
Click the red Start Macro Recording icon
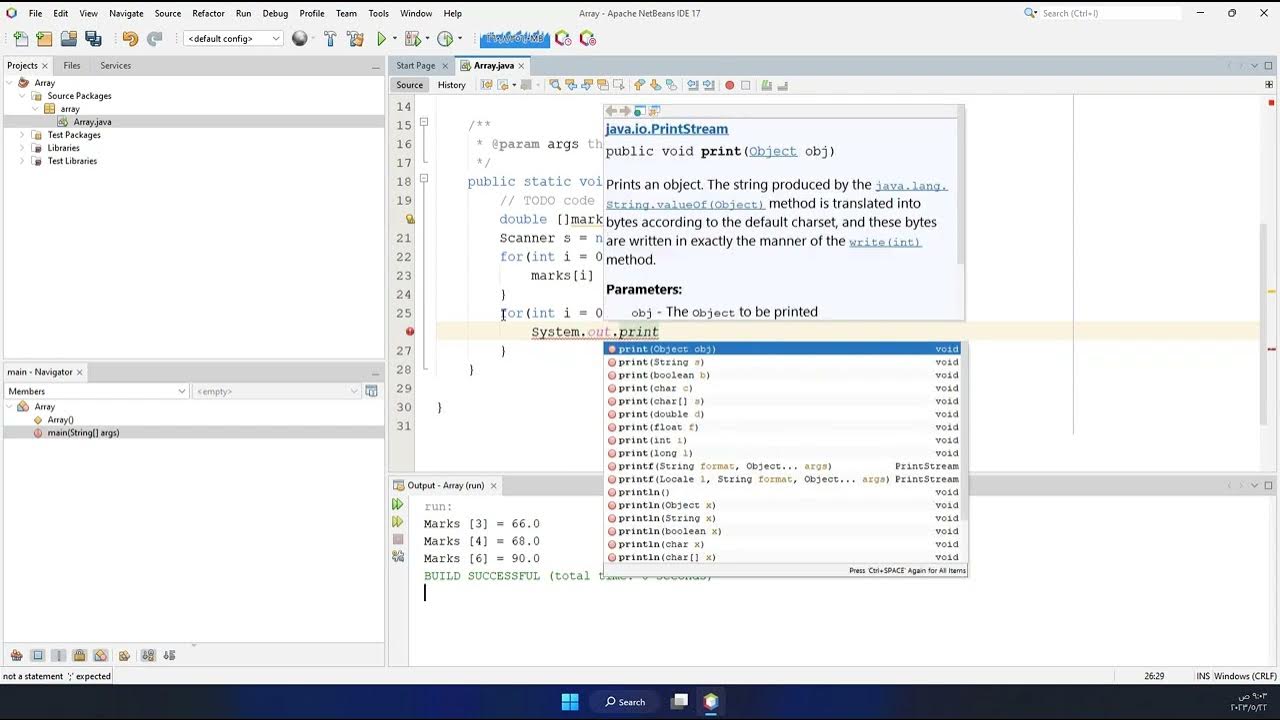730,85
